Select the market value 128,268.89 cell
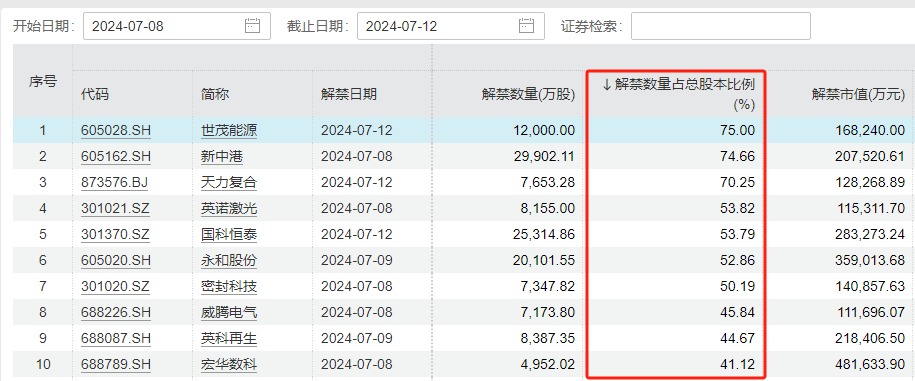 coord(840,183)
